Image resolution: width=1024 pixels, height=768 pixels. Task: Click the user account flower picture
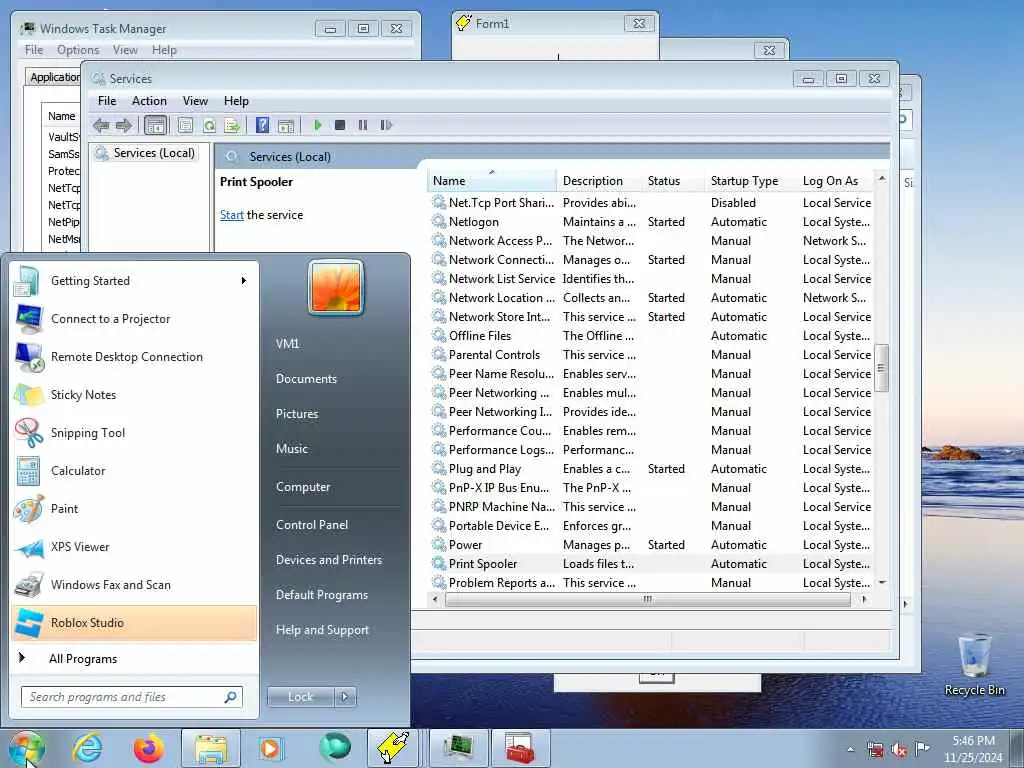[336, 287]
